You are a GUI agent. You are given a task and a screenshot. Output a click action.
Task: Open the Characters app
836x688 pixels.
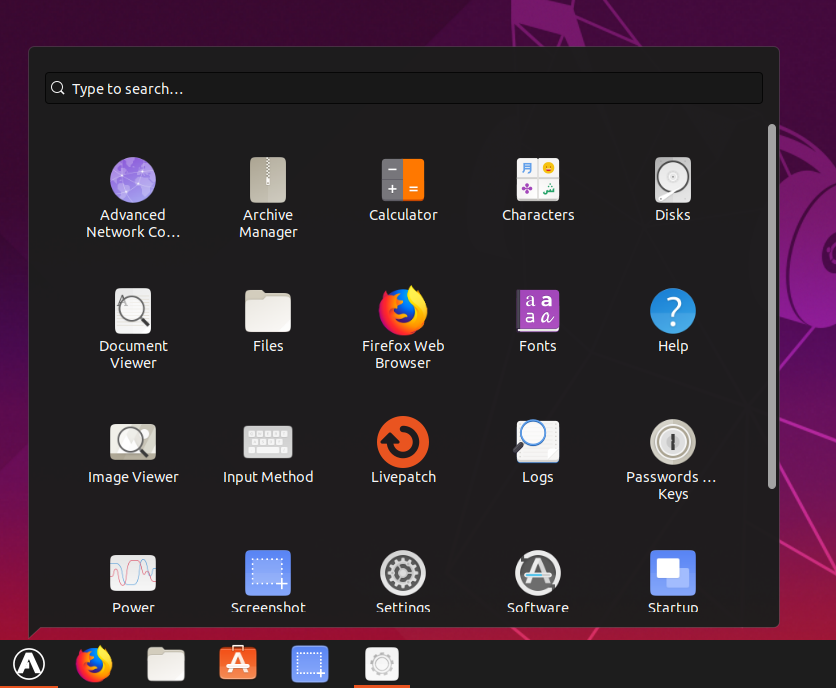point(538,180)
